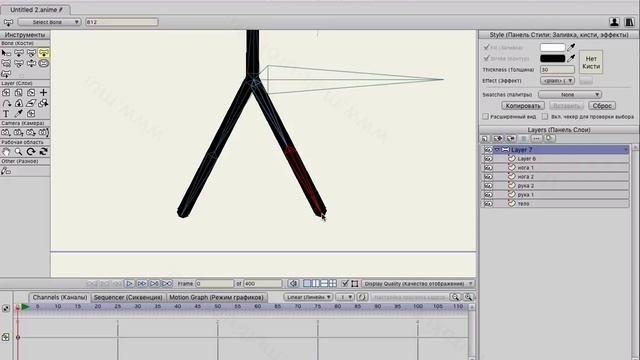
Task: Select the Translate Bone tool
Action: point(19,53)
